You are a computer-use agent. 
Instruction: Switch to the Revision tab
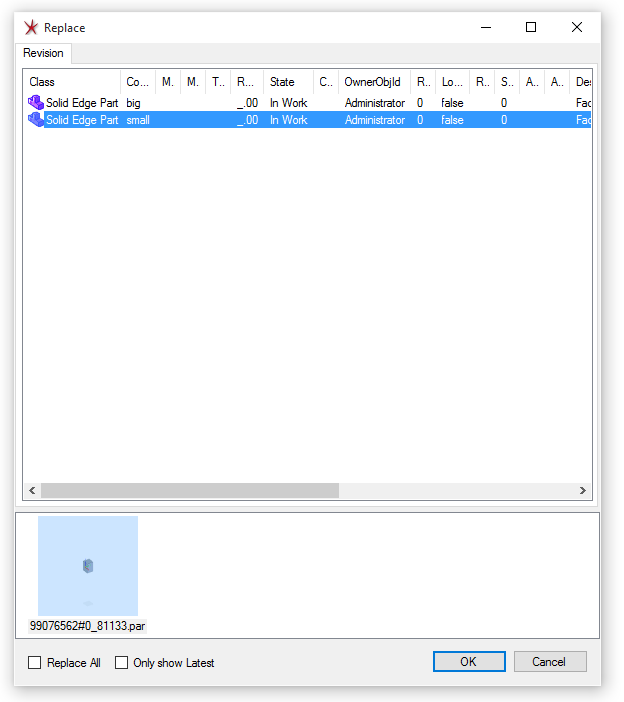(x=43, y=53)
